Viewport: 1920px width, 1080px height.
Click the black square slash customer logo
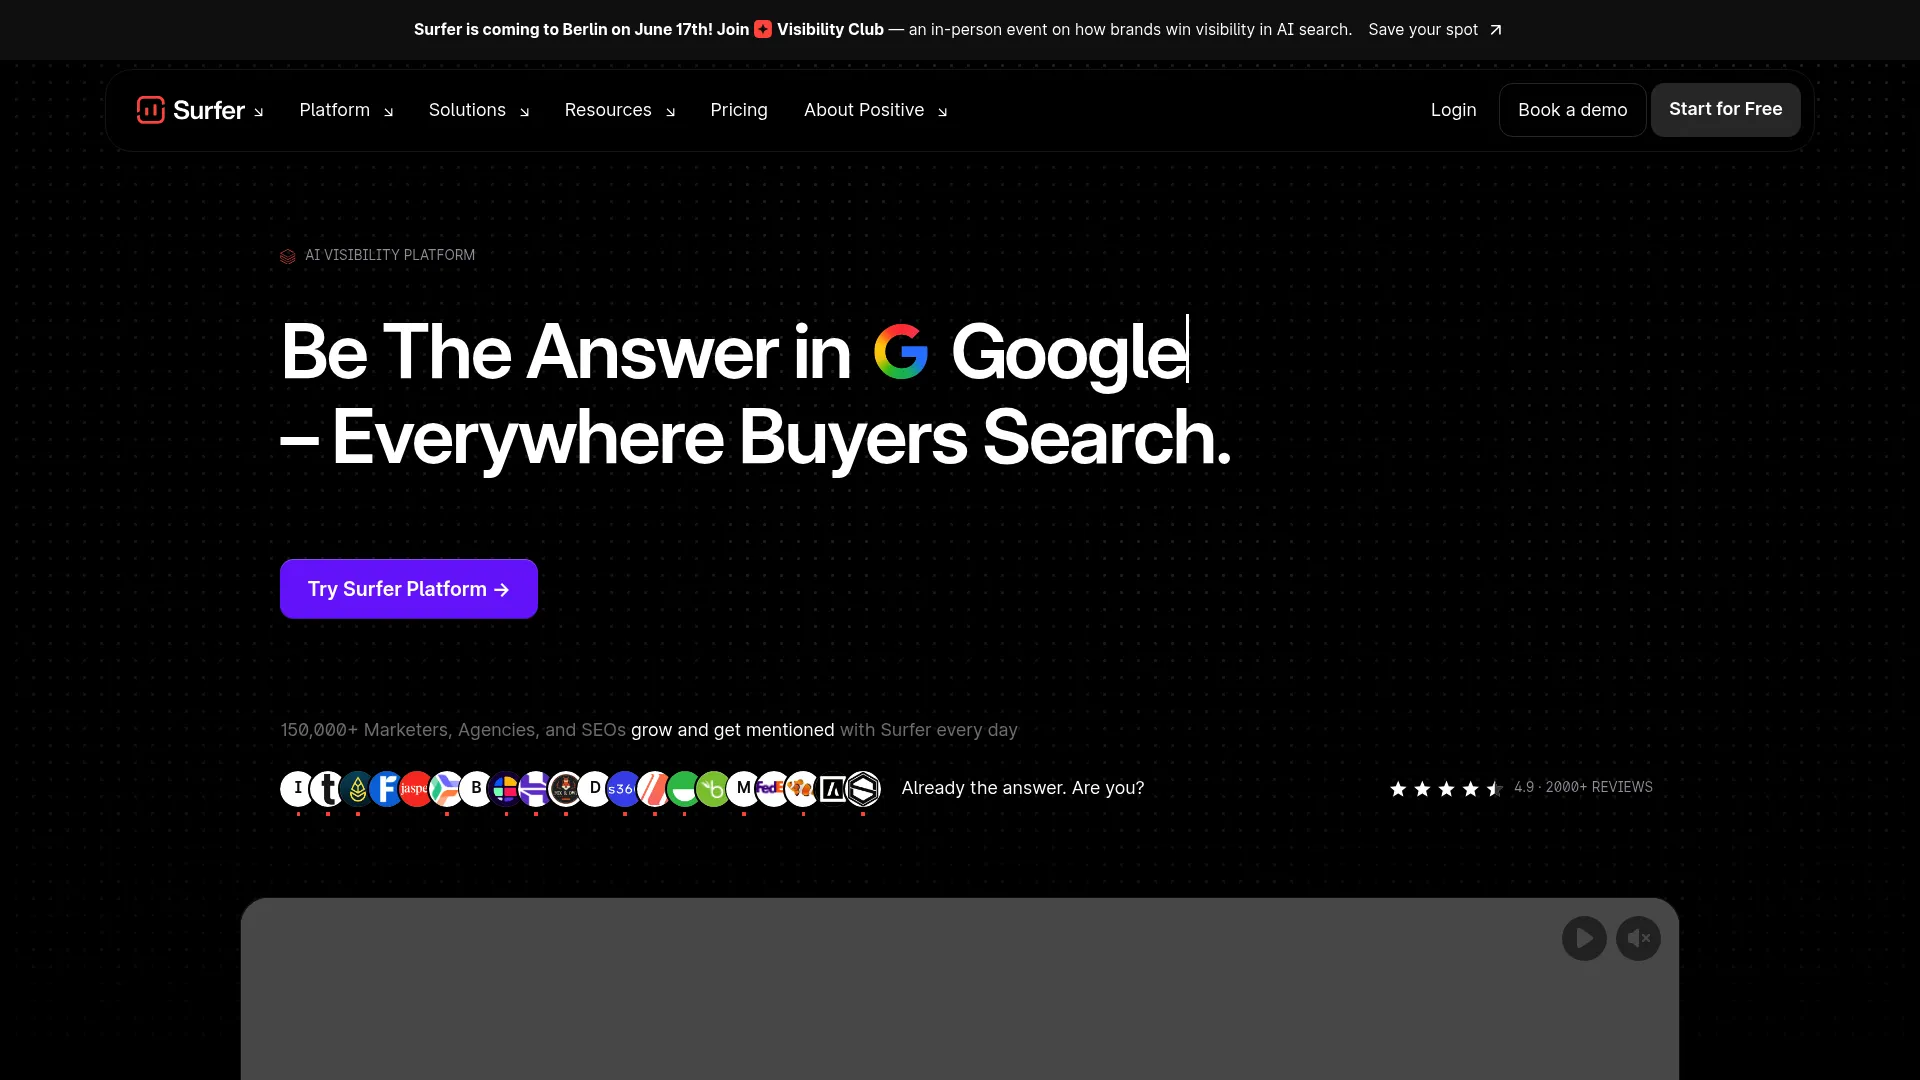(x=832, y=789)
